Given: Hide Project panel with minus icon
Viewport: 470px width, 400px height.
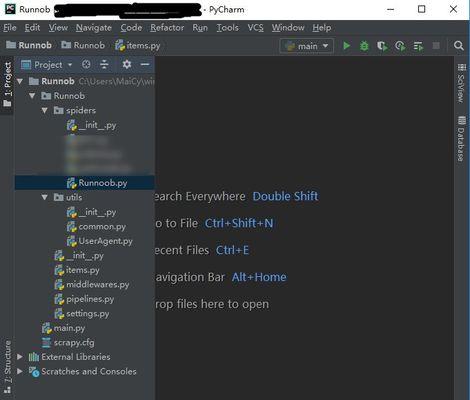Looking at the screenshot, I should coord(145,64).
